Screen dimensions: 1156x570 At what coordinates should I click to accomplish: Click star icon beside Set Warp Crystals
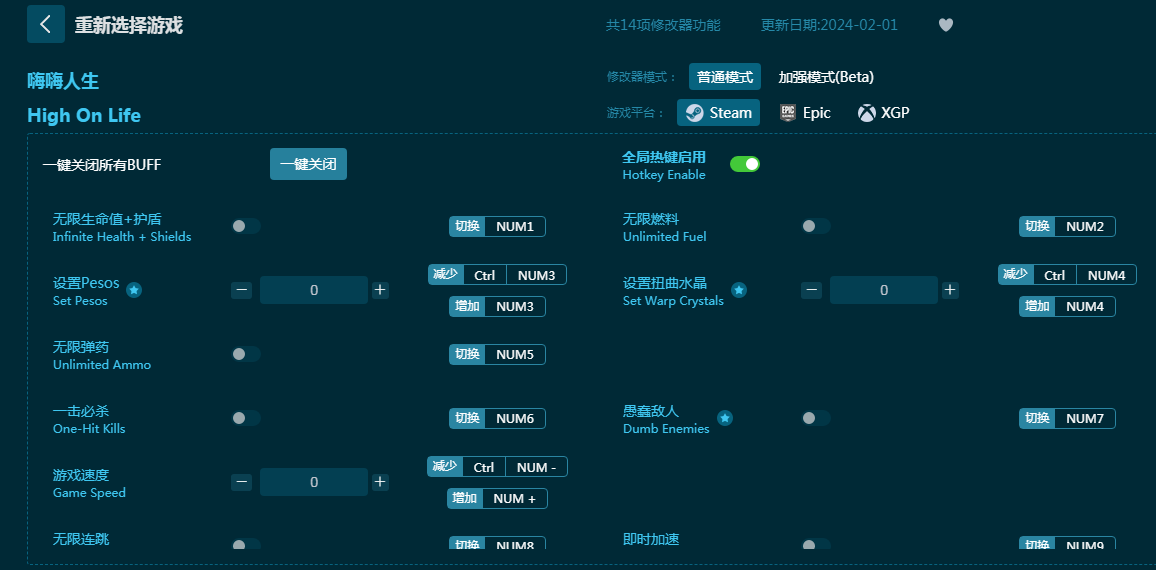[x=739, y=290]
